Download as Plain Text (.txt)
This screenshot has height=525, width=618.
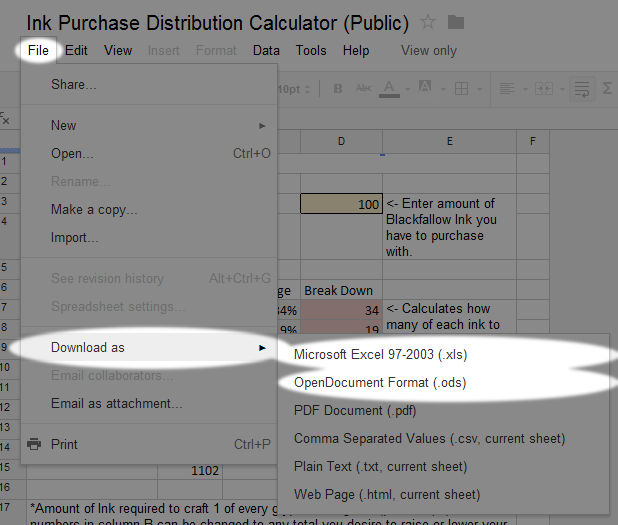(x=444, y=467)
